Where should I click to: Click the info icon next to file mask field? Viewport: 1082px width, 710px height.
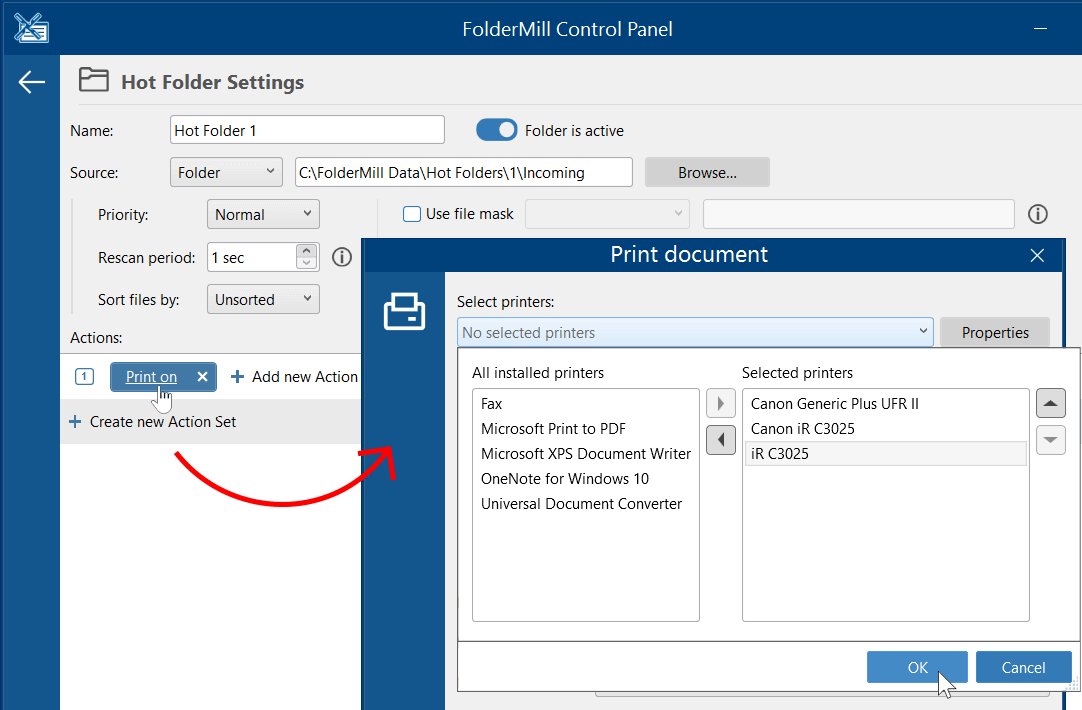point(1038,214)
